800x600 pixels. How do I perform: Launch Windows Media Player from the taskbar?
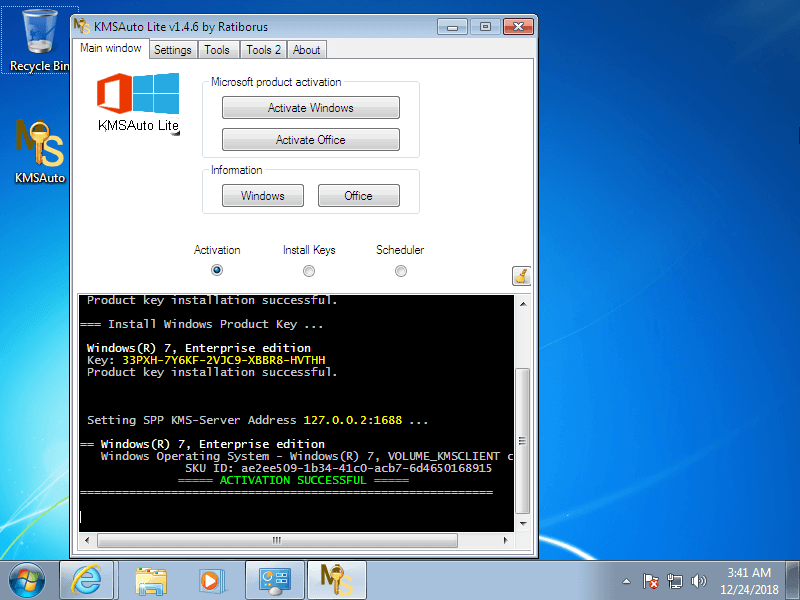(x=212, y=580)
